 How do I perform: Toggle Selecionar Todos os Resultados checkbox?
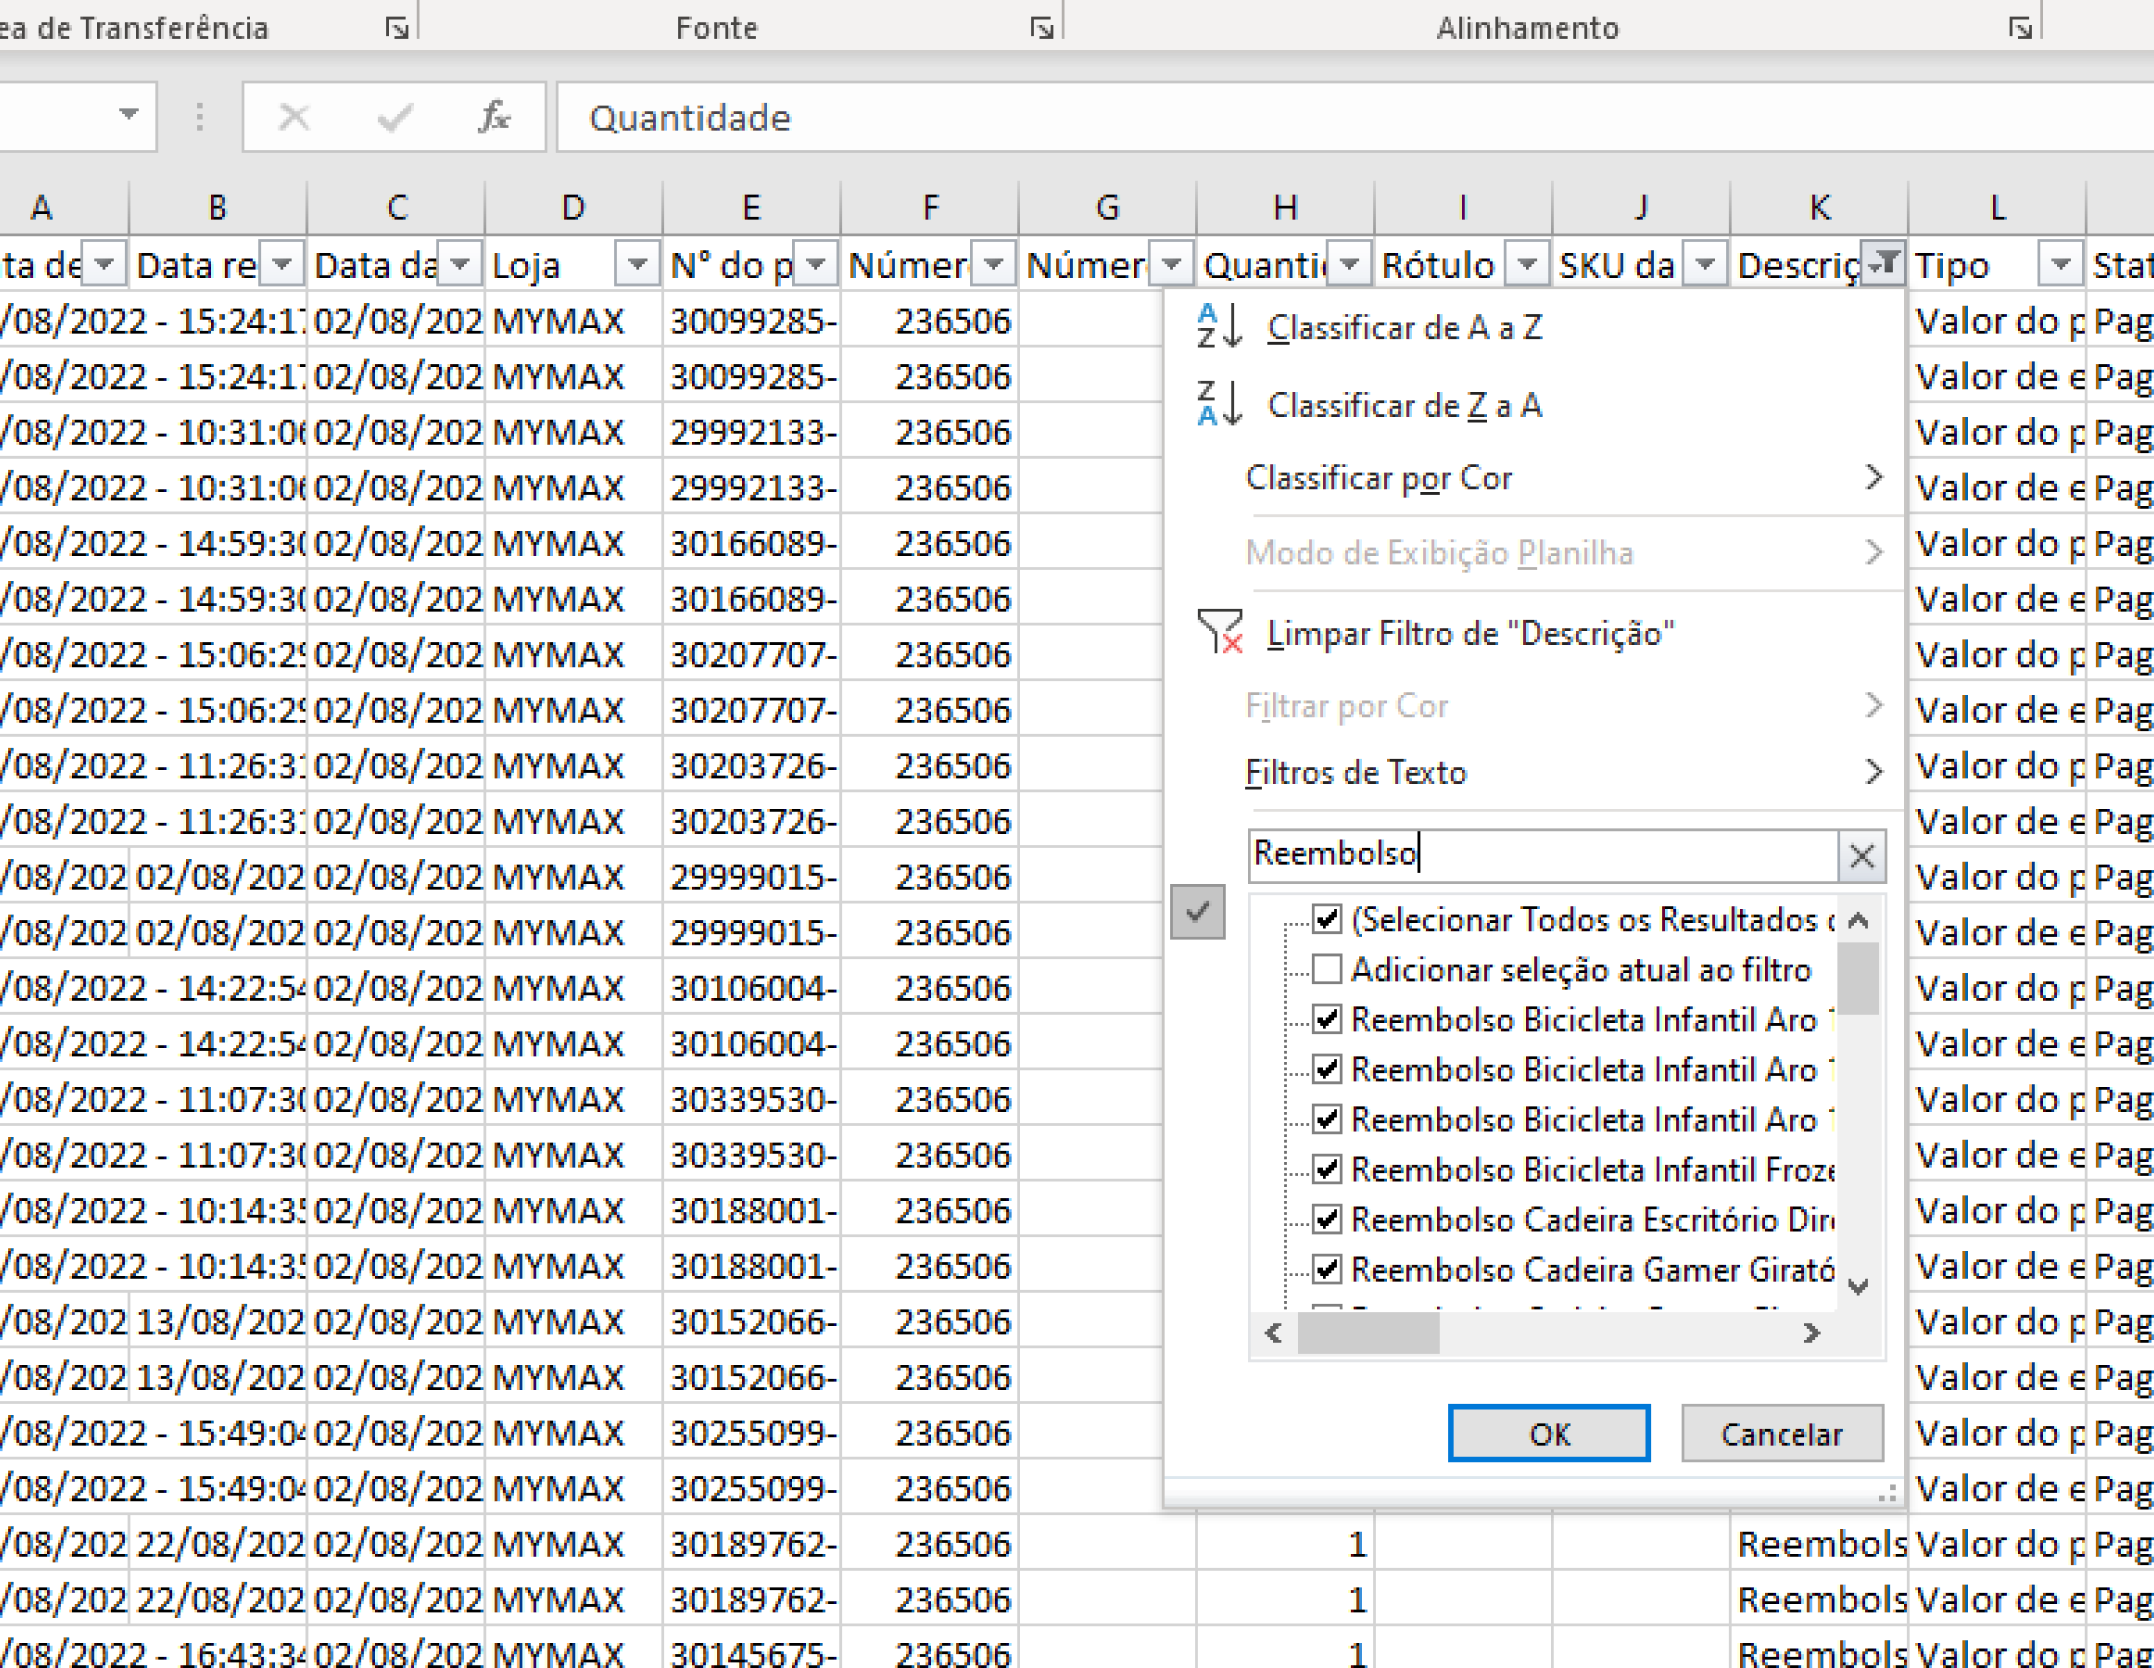(x=1327, y=918)
